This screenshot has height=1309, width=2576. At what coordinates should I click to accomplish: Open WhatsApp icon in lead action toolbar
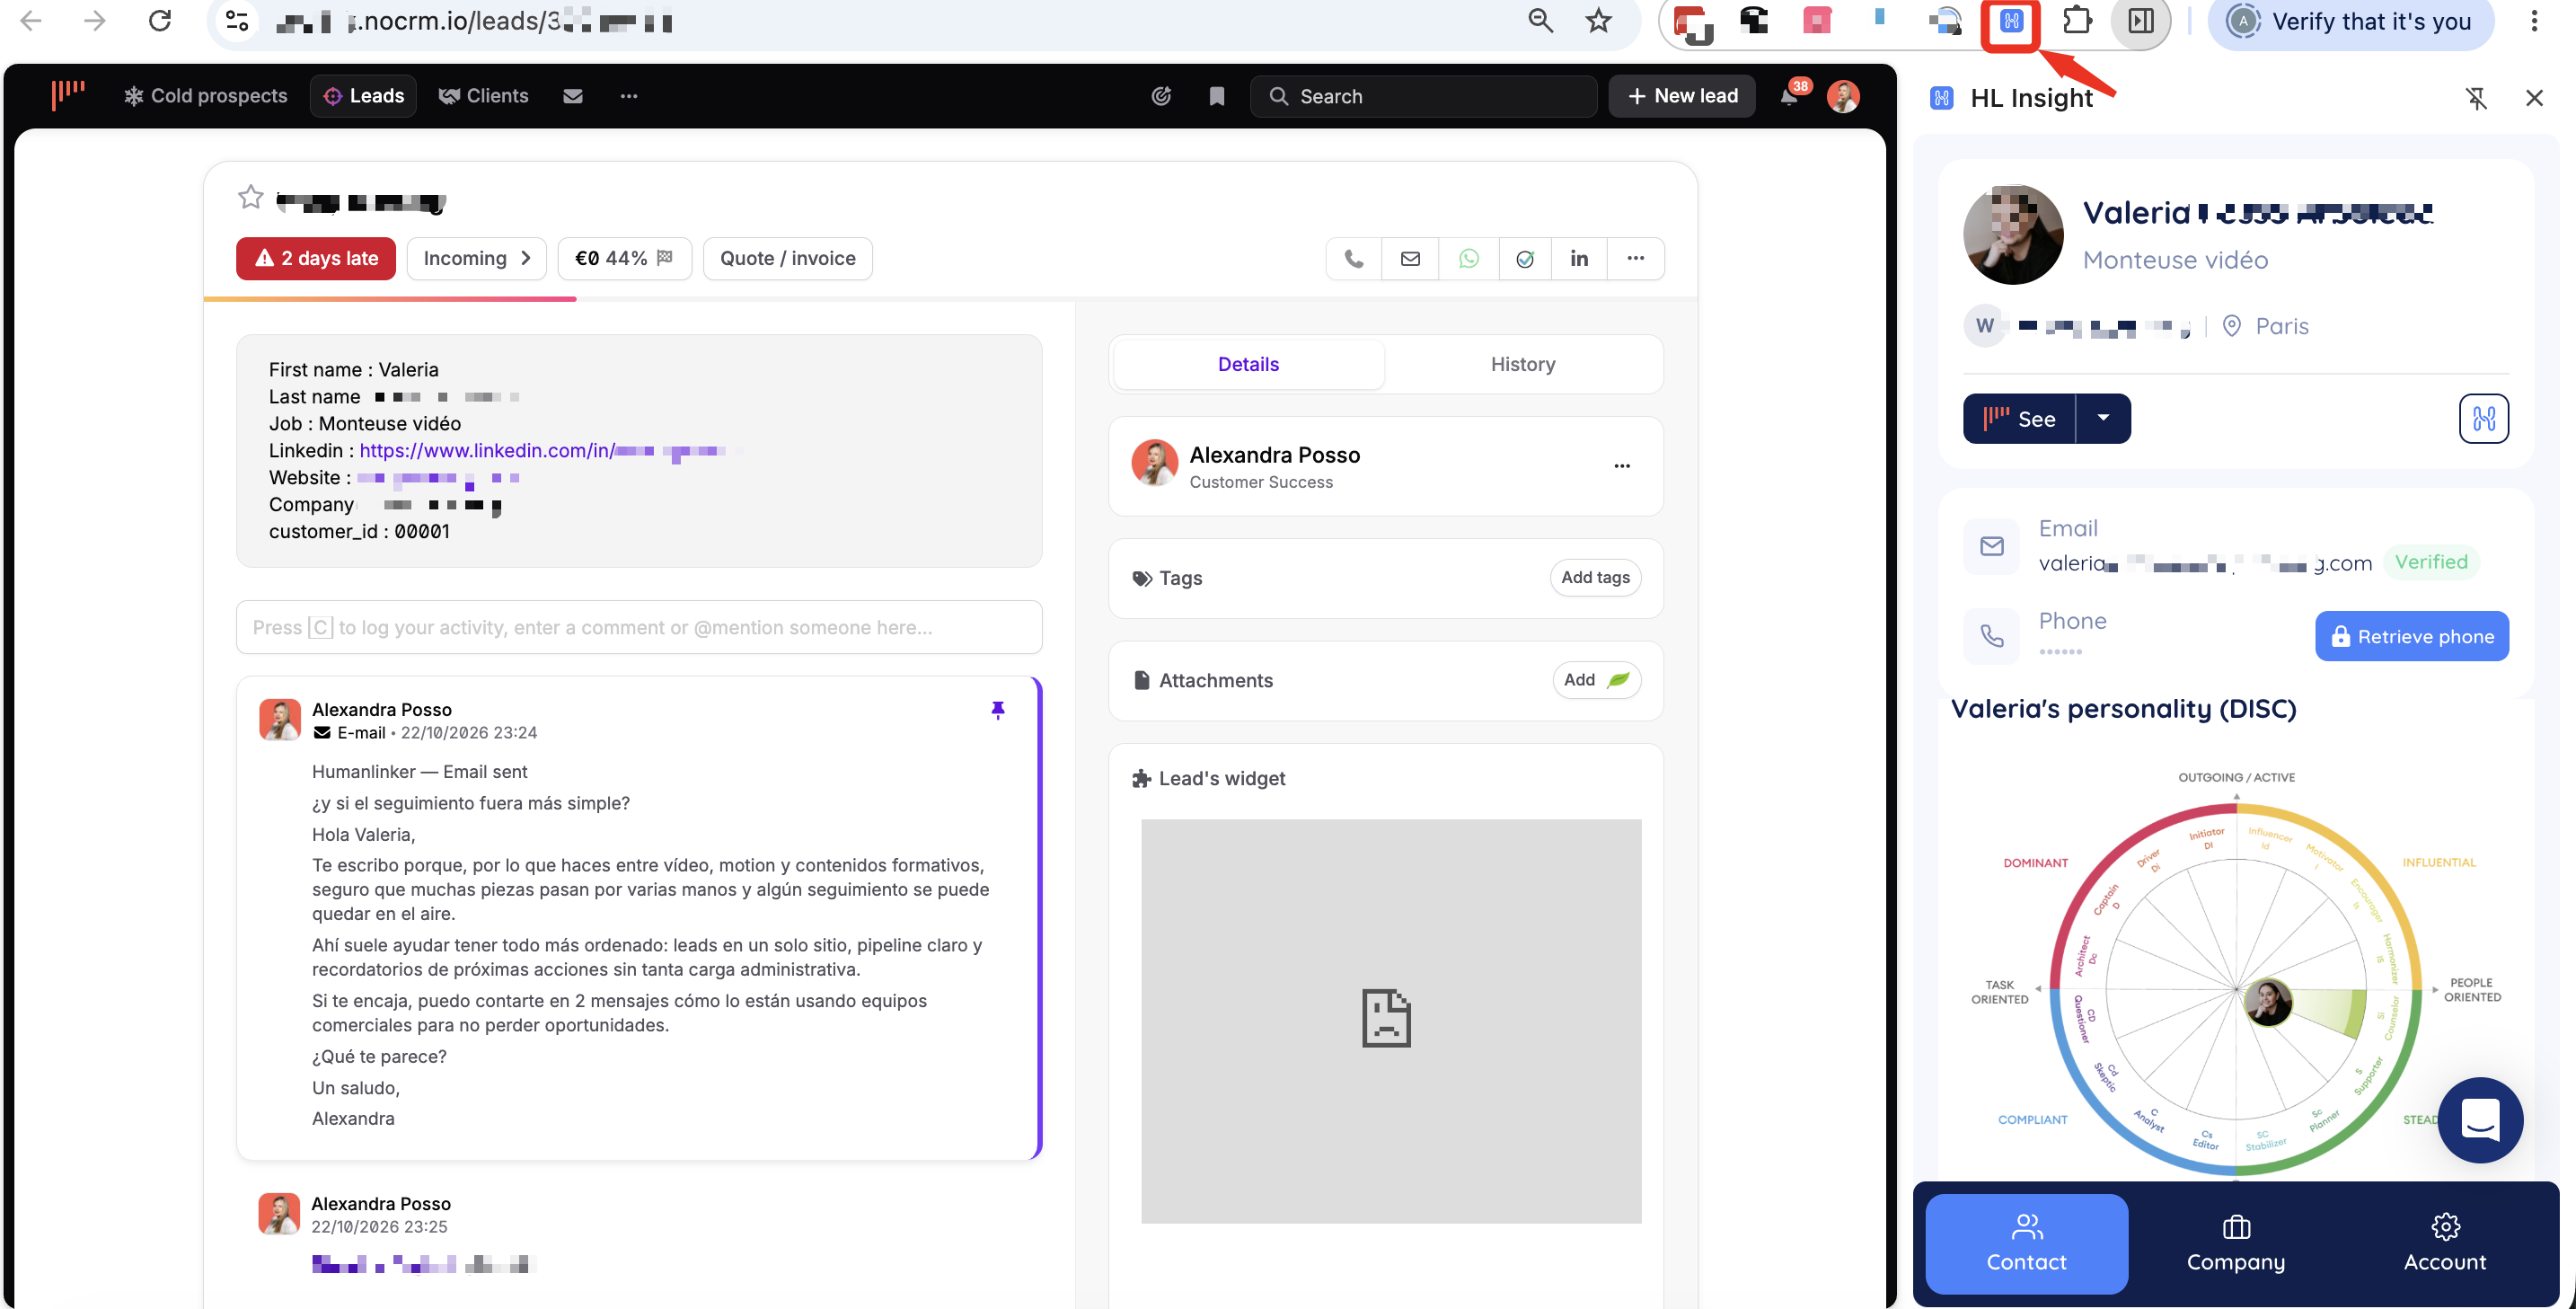[1468, 259]
